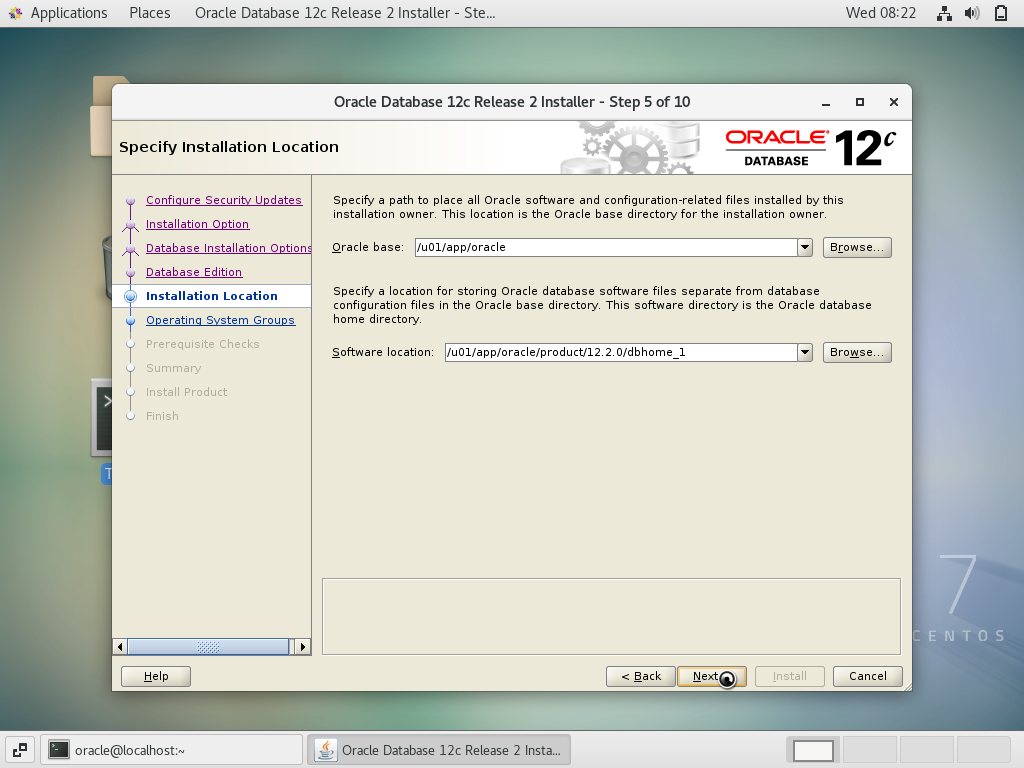The width and height of the screenshot is (1024, 768).
Task: Click the Applications menu logo icon
Action: [x=15, y=13]
